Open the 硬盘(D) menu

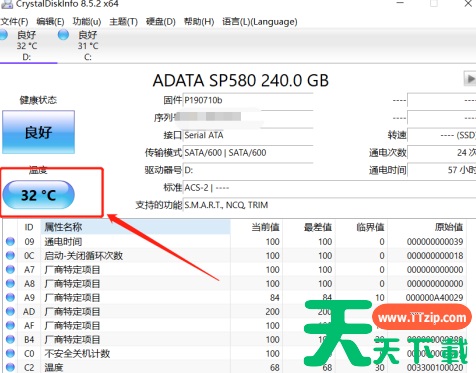[161, 22]
